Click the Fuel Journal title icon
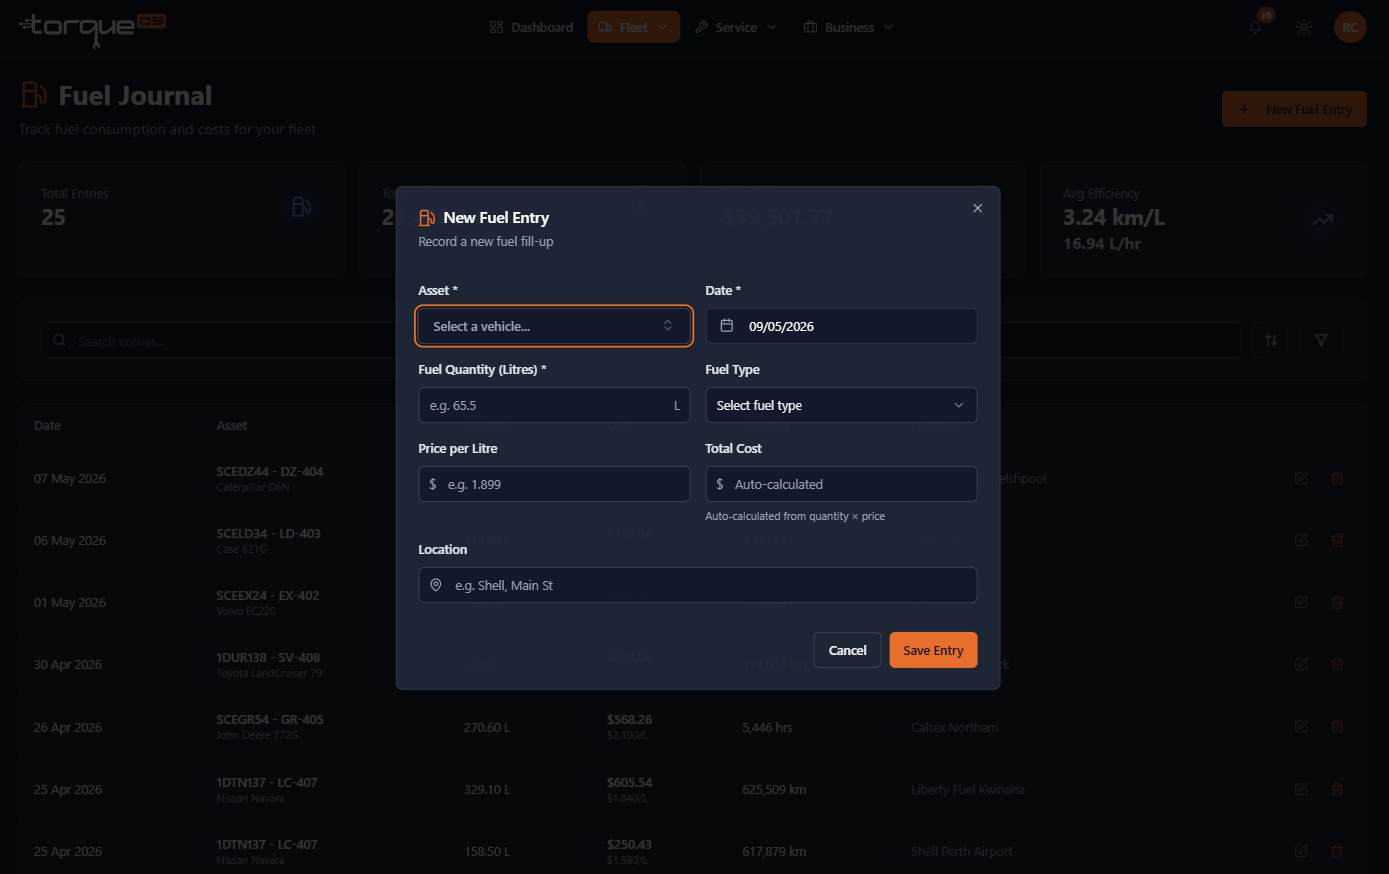This screenshot has height=874, width=1389. (34, 95)
